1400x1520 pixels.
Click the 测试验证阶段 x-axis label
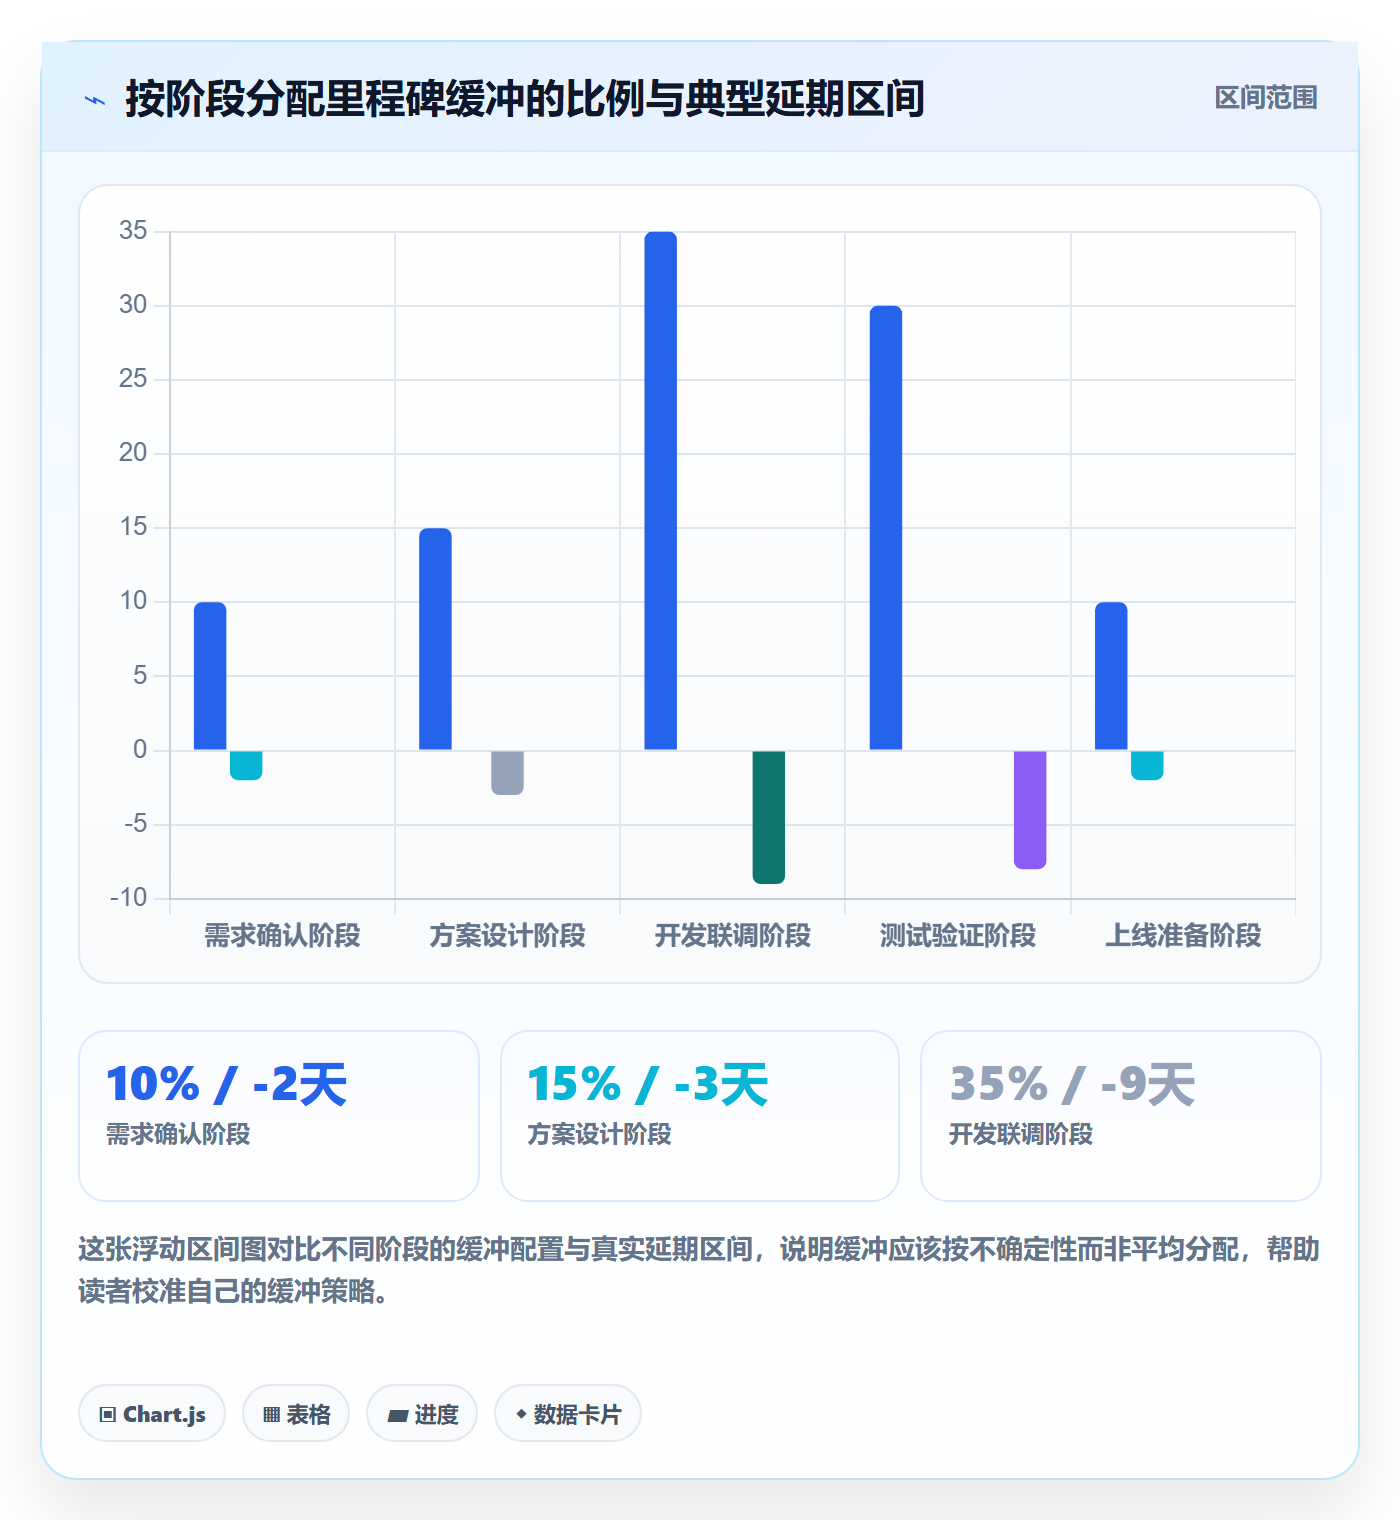pos(958,936)
